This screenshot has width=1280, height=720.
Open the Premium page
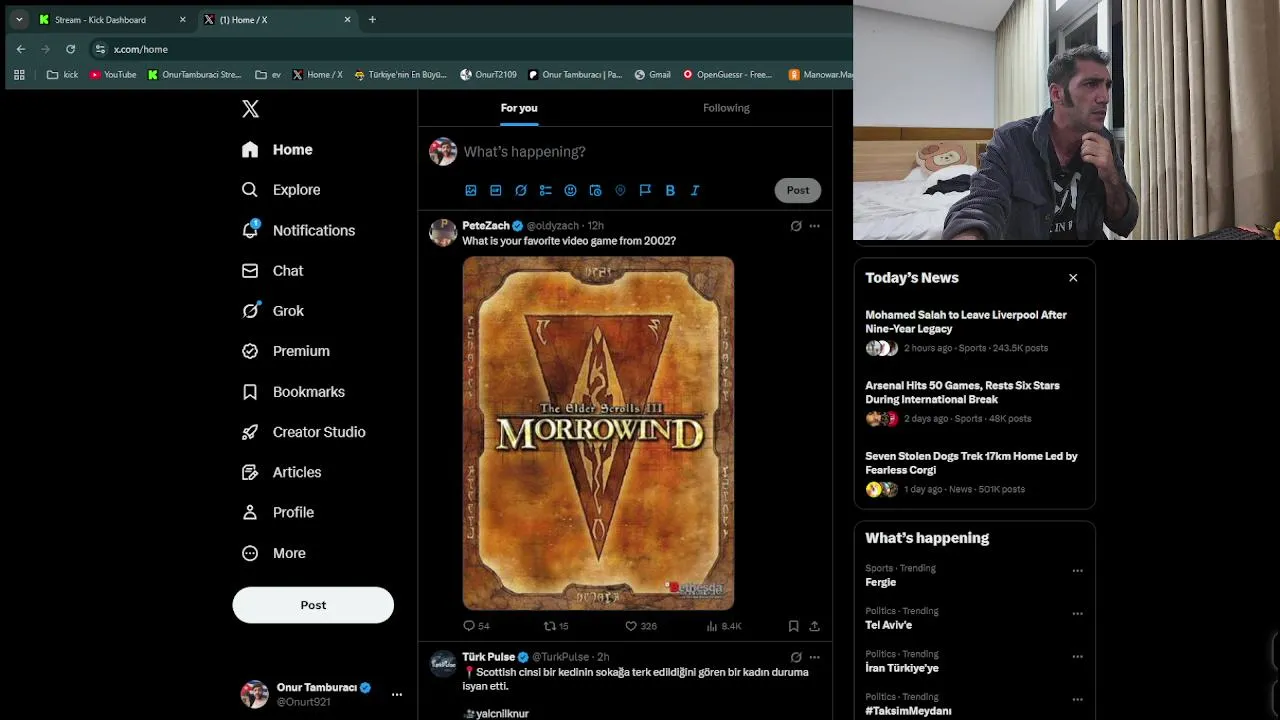(285, 351)
